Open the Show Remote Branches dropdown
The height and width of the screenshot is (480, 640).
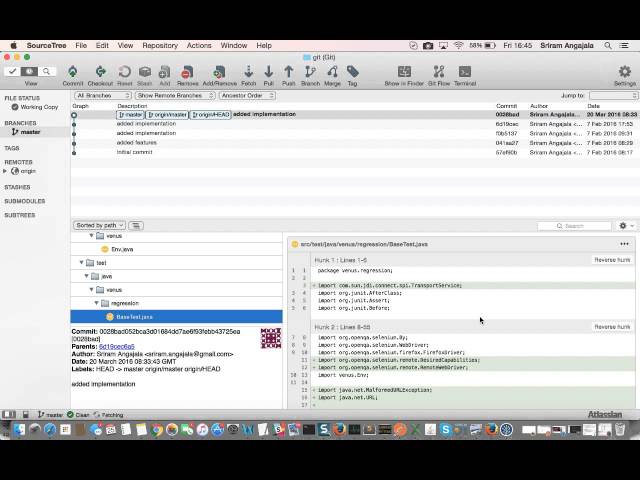point(175,96)
